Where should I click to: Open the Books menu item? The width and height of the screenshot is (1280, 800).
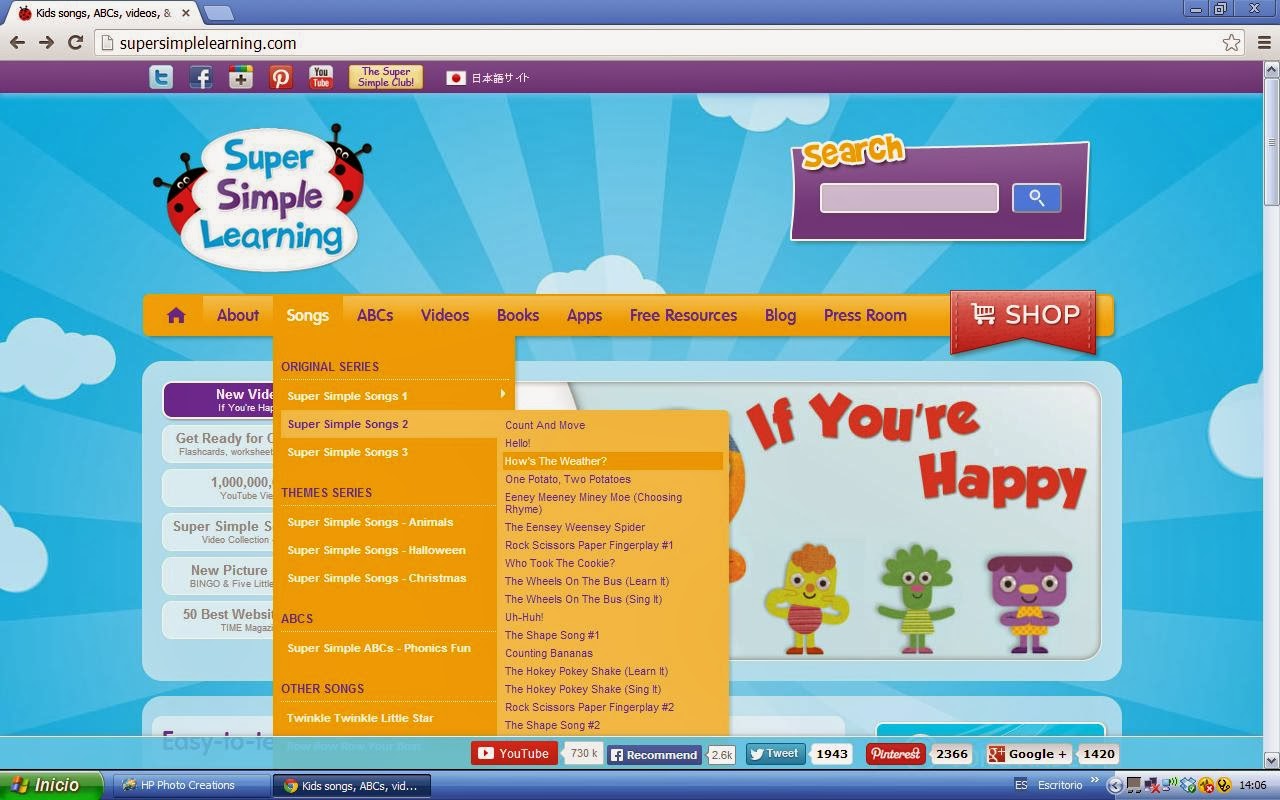(x=518, y=315)
